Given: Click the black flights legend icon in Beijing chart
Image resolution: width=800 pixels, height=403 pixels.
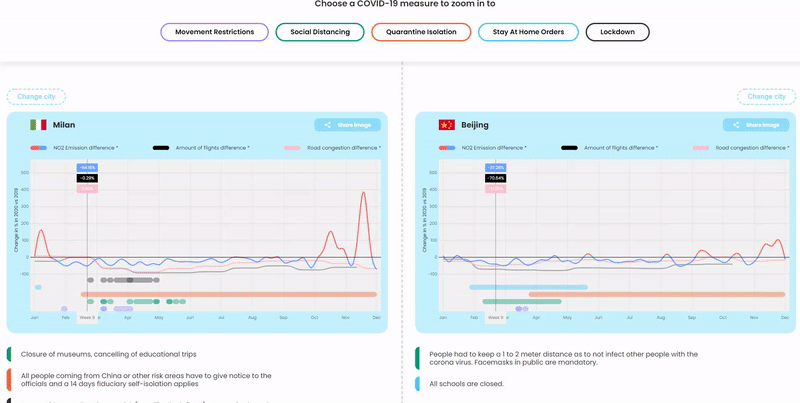Looking at the screenshot, I should click(x=569, y=148).
